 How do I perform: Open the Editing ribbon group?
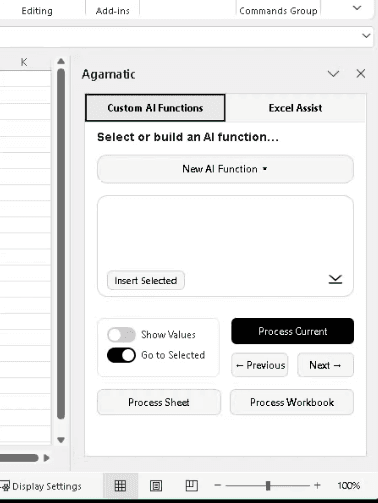37,11
